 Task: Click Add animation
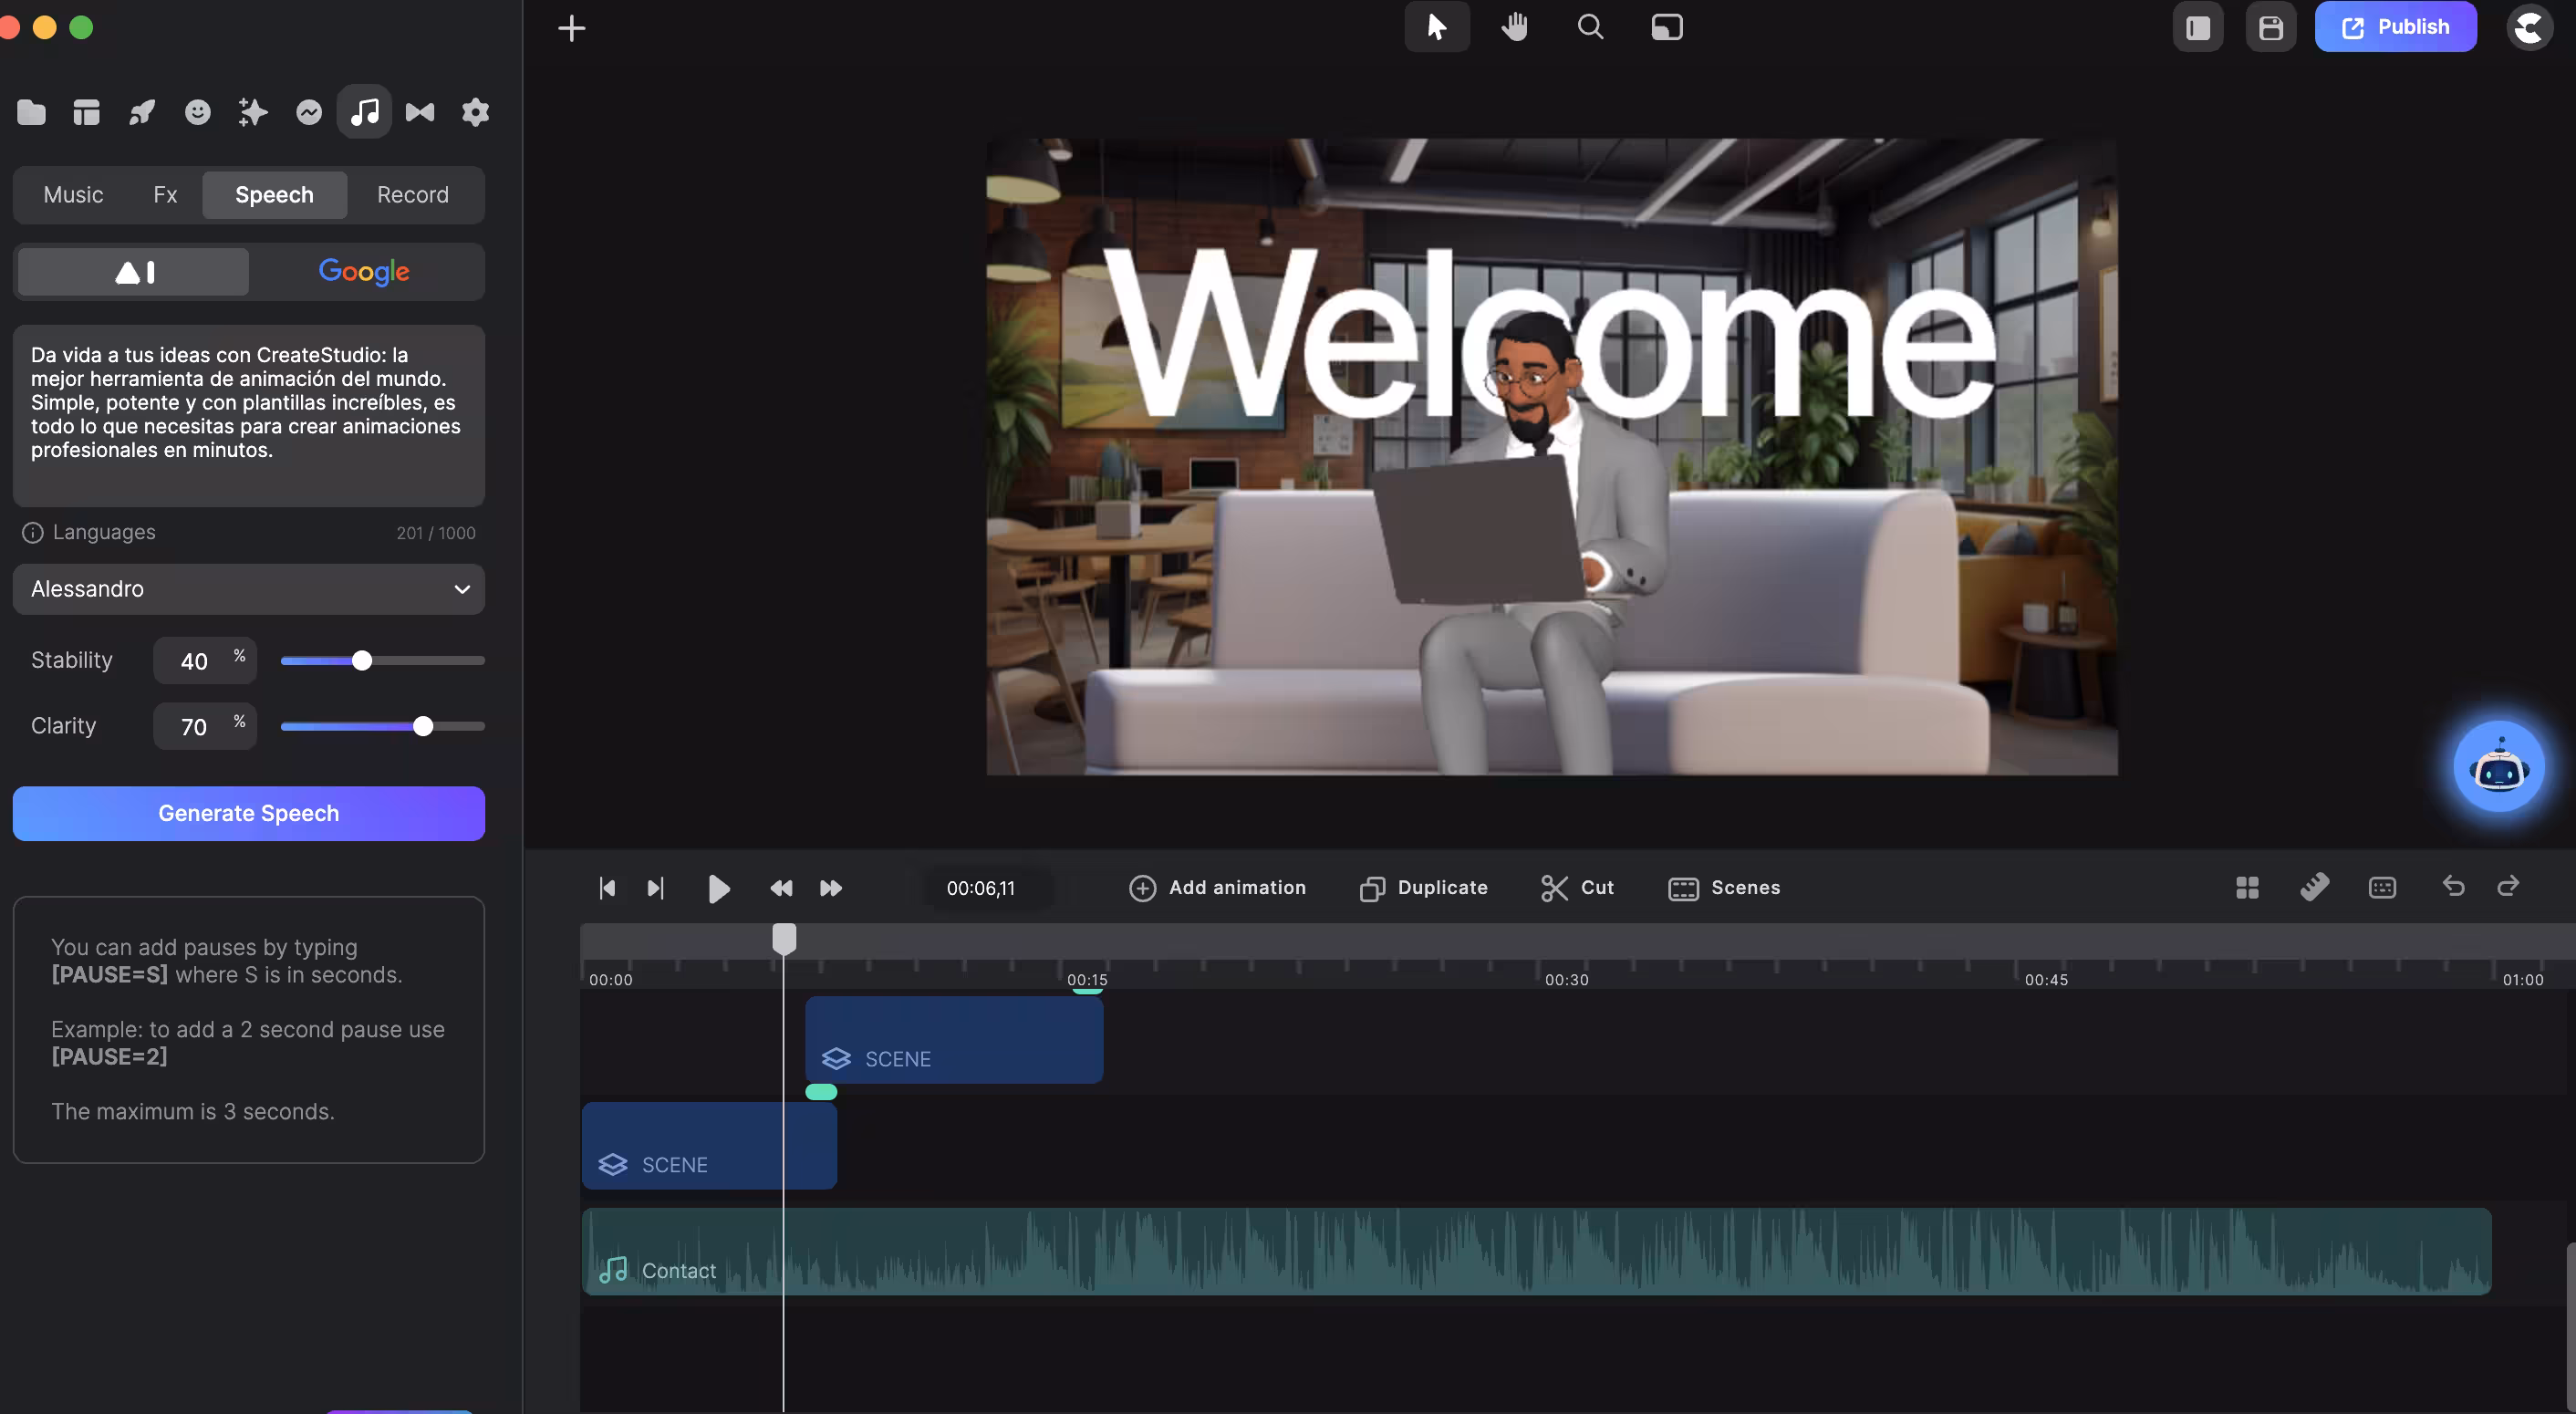(x=1217, y=888)
